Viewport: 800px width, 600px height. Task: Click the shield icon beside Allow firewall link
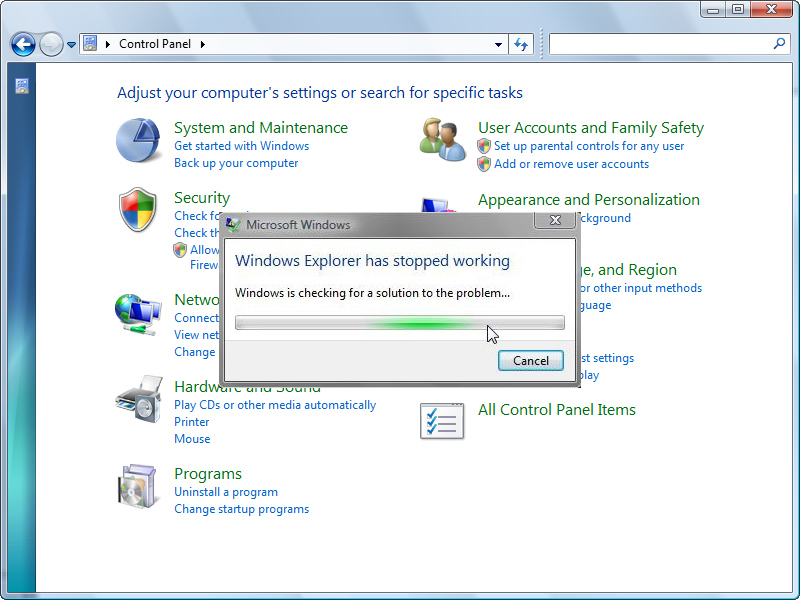pos(180,250)
